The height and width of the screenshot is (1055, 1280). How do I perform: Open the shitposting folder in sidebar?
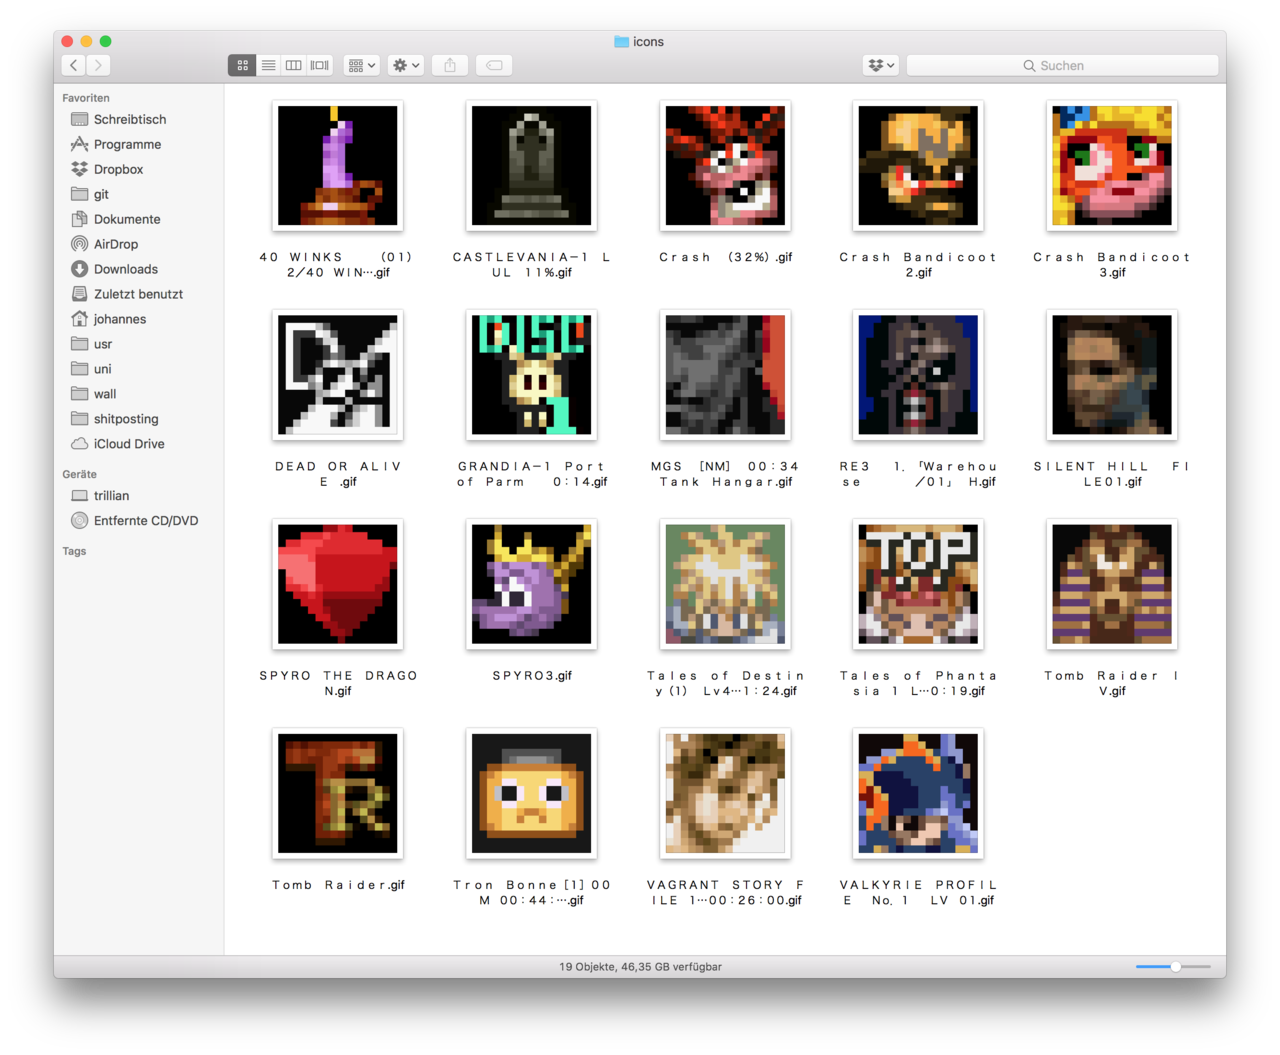(x=126, y=419)
